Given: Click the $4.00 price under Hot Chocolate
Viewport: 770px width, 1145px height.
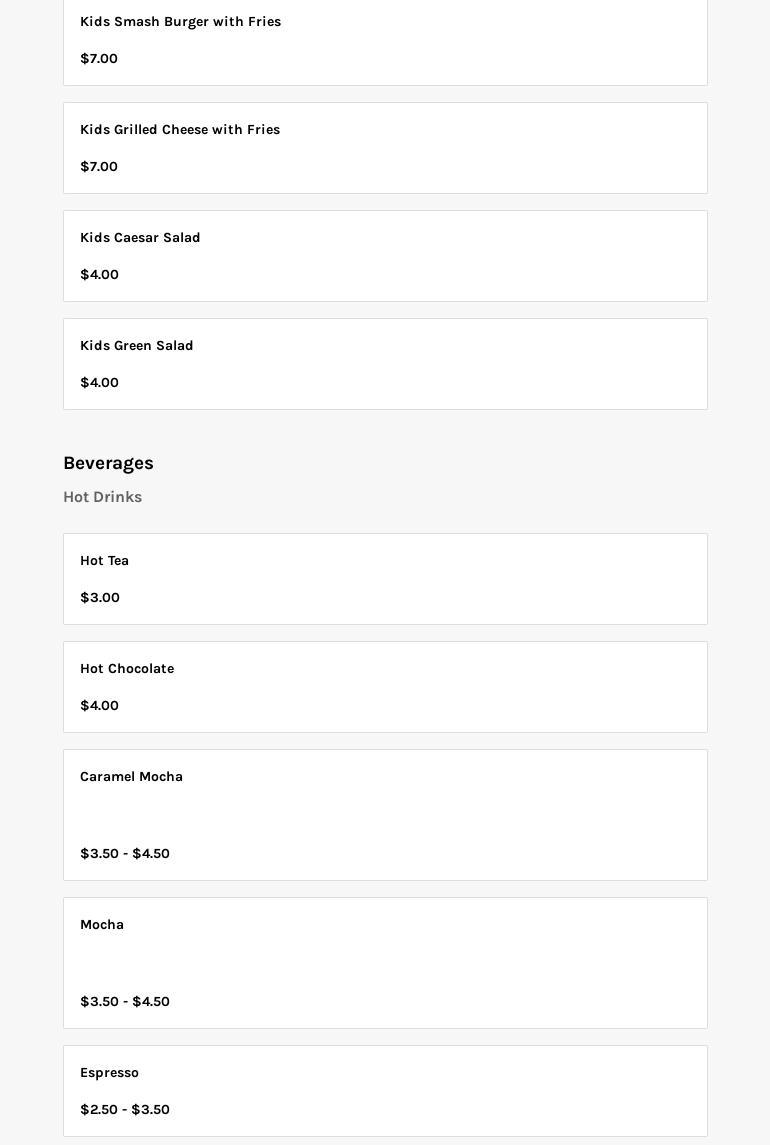Looking at the screenshot, I should pos(99,706).
